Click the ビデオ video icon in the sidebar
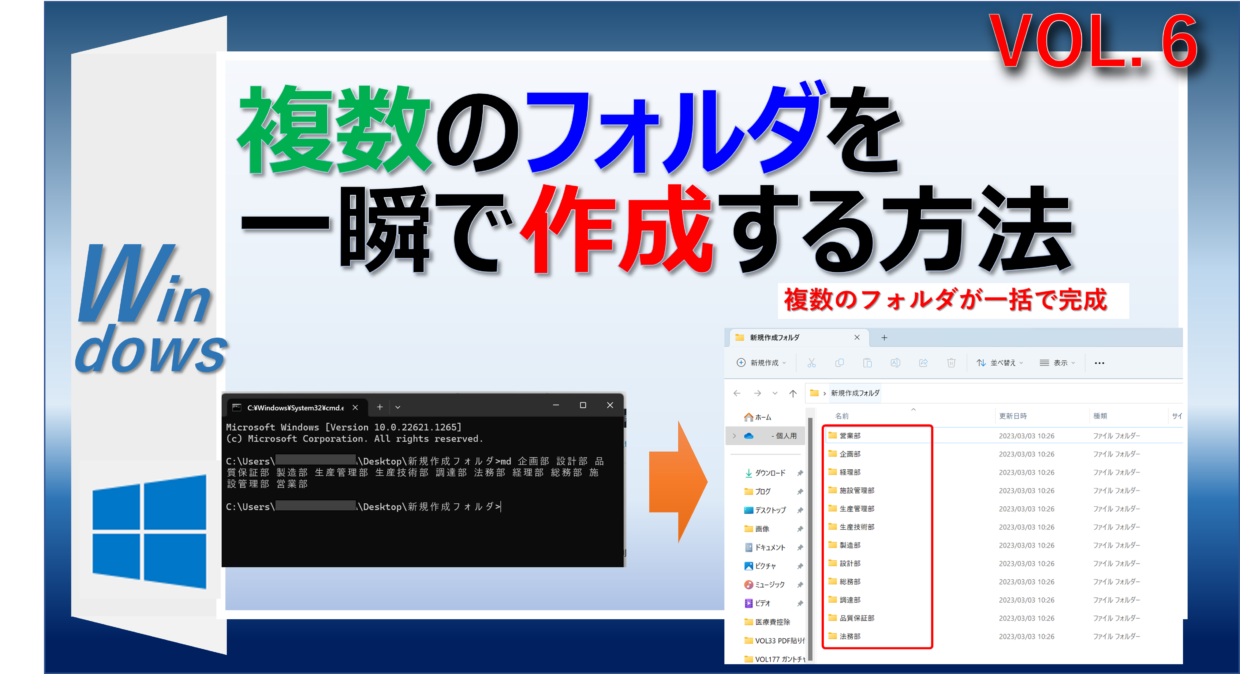 [748, 603]
